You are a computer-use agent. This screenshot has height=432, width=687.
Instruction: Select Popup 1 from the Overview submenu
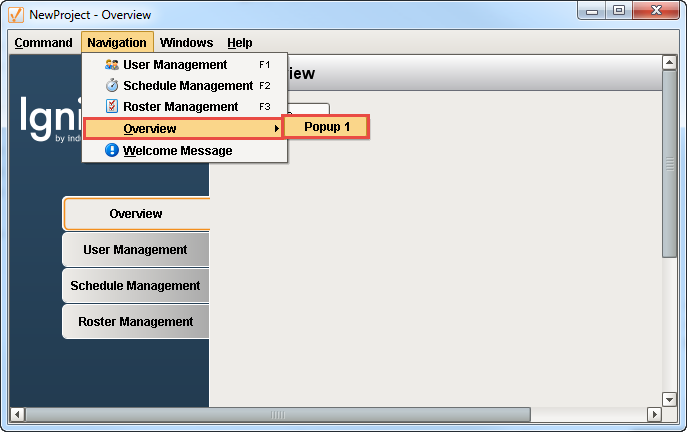coord(327,127)
